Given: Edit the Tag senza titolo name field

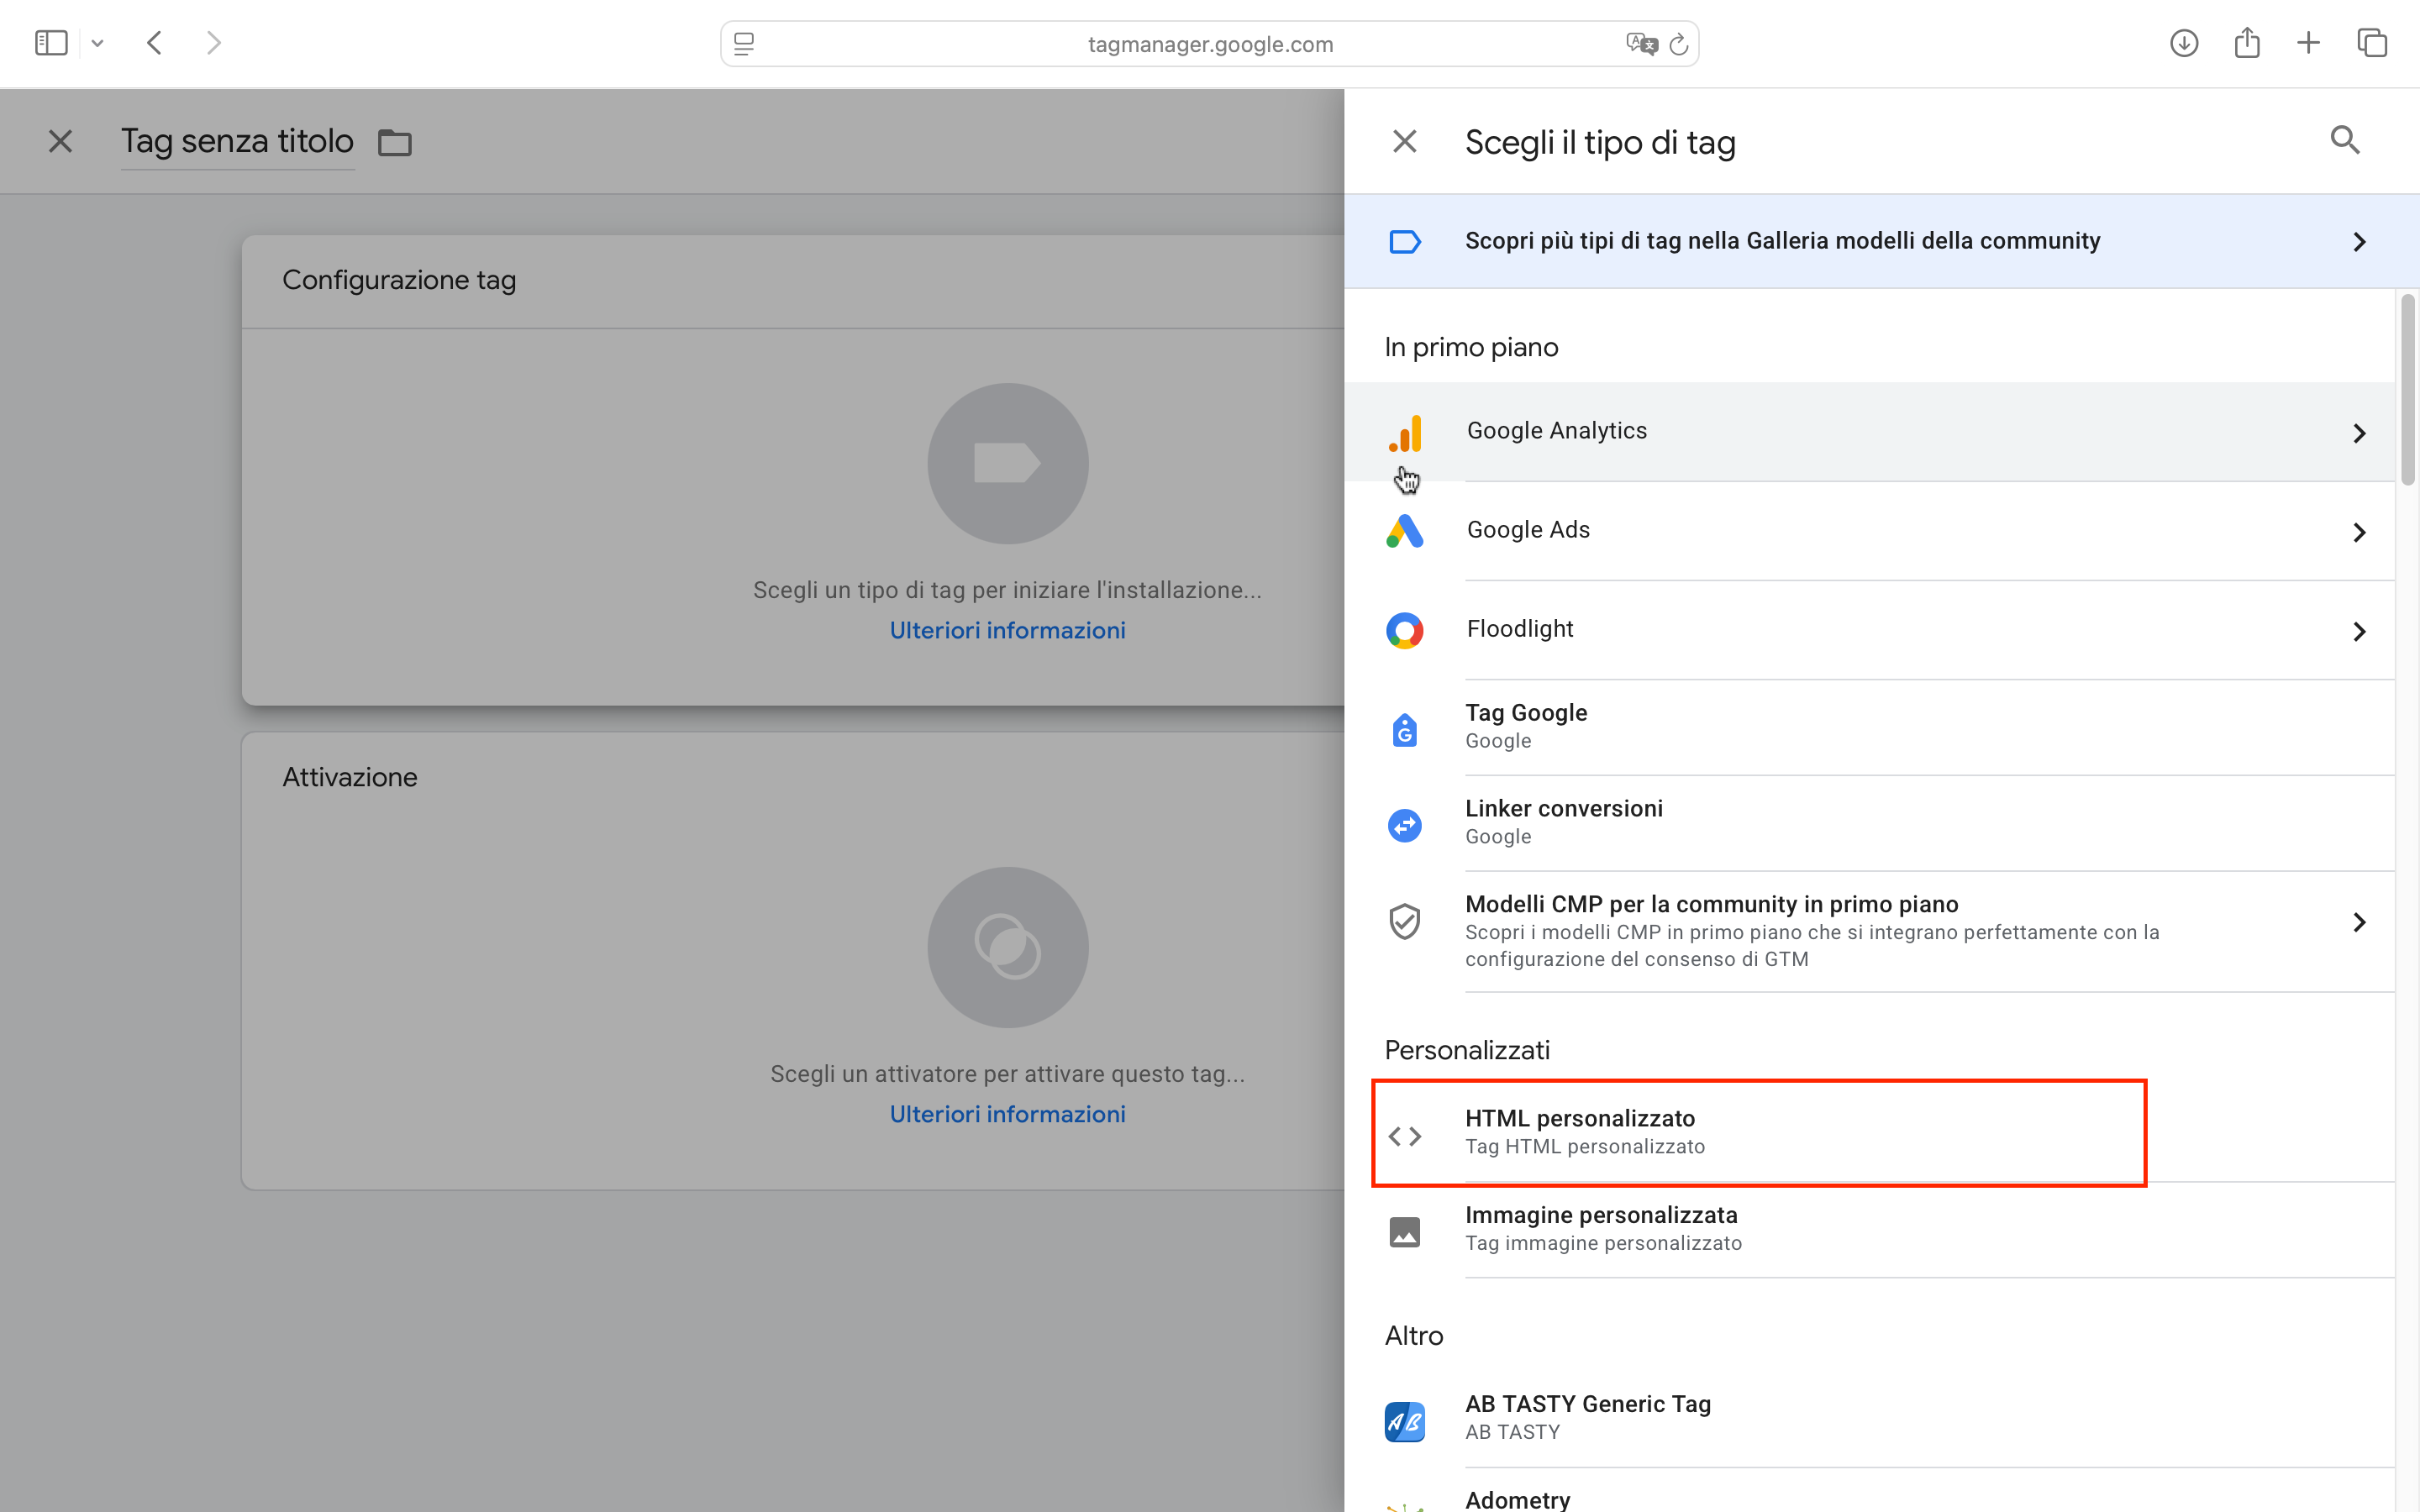Looking at the screenshot, I should pyautogui.click(x=237, y=141).
